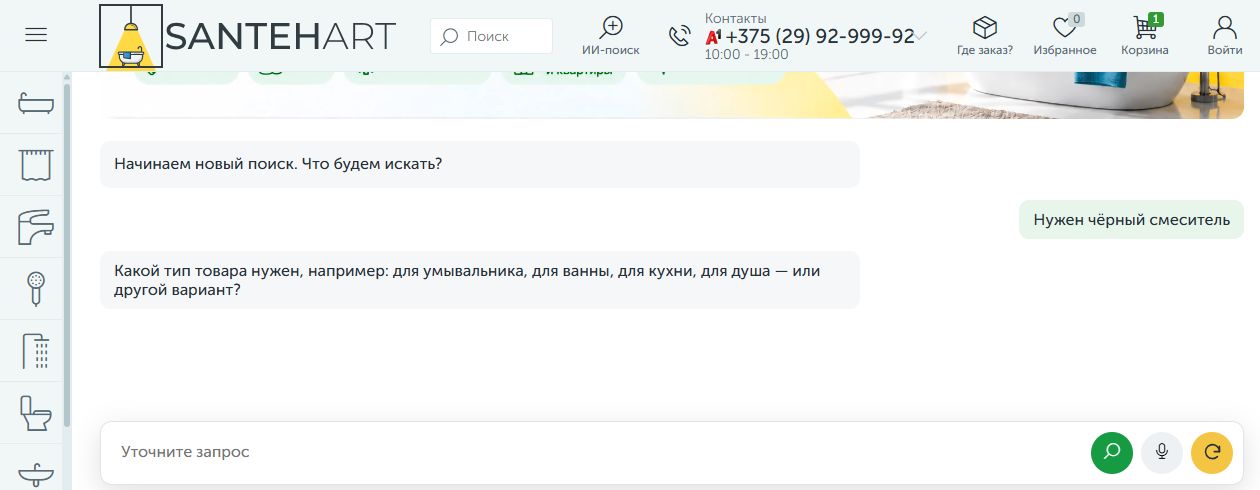This screenshot has width=1260, height=490.
Task: Expand contacts chevron beside phone number
Action: tap(922, 37)
